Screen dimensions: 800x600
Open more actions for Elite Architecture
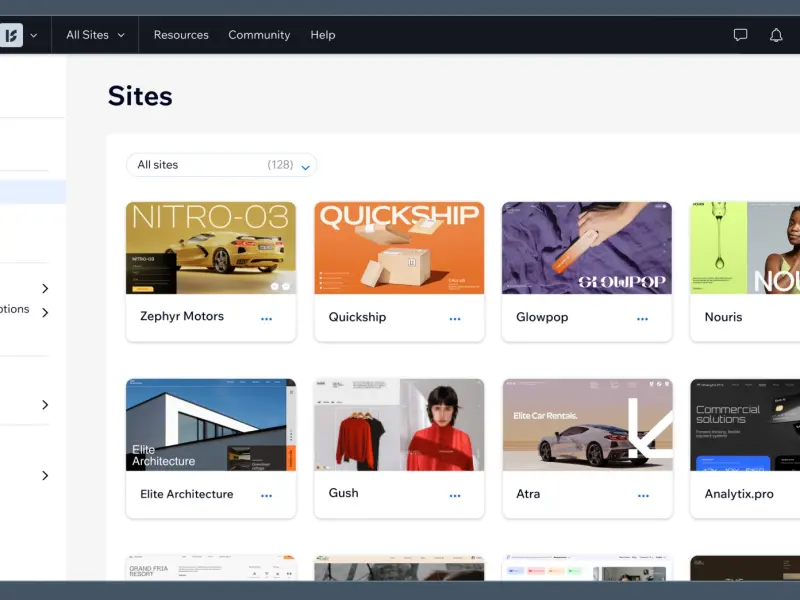[x=266, y=495]
